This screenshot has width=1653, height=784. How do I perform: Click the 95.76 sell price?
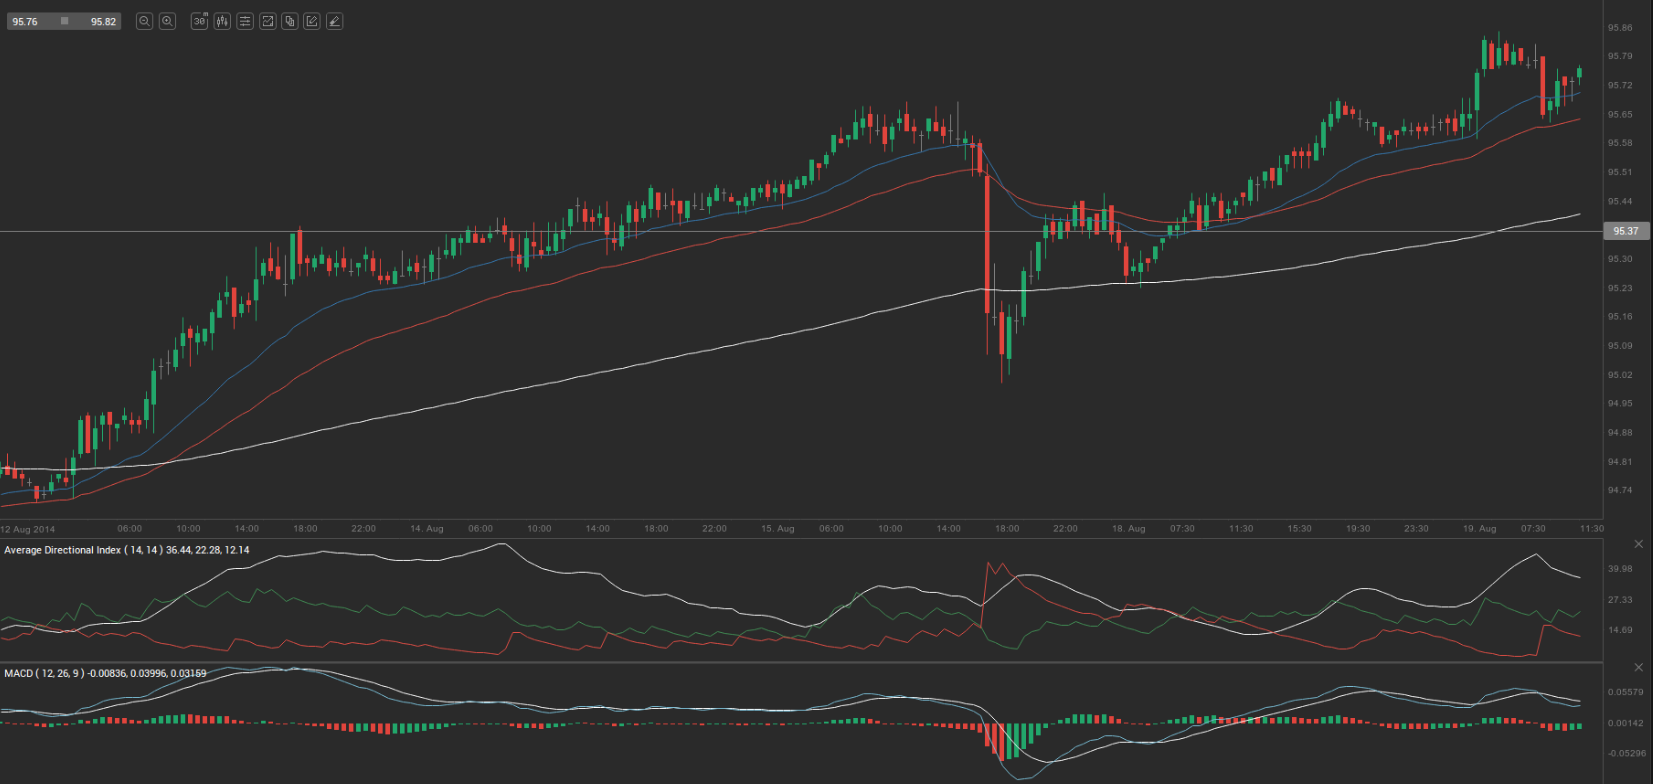[25, 21]
